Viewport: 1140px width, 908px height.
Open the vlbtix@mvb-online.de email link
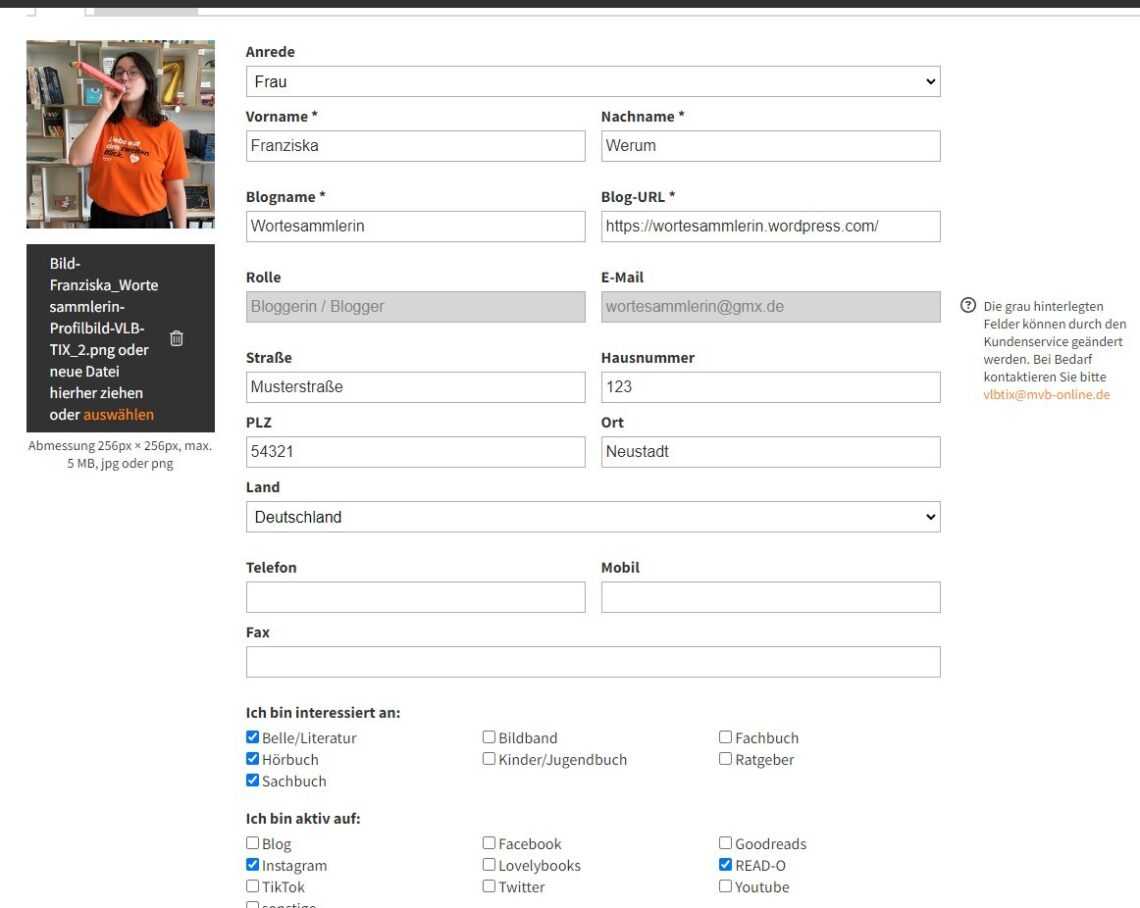click(x=1046, y=395)
